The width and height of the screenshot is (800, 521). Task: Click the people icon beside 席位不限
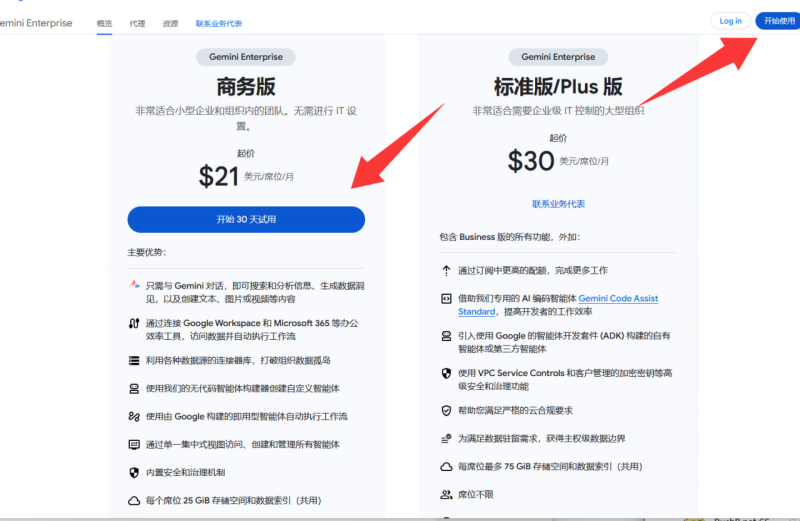pyautogui.click(x=446, y=494)
